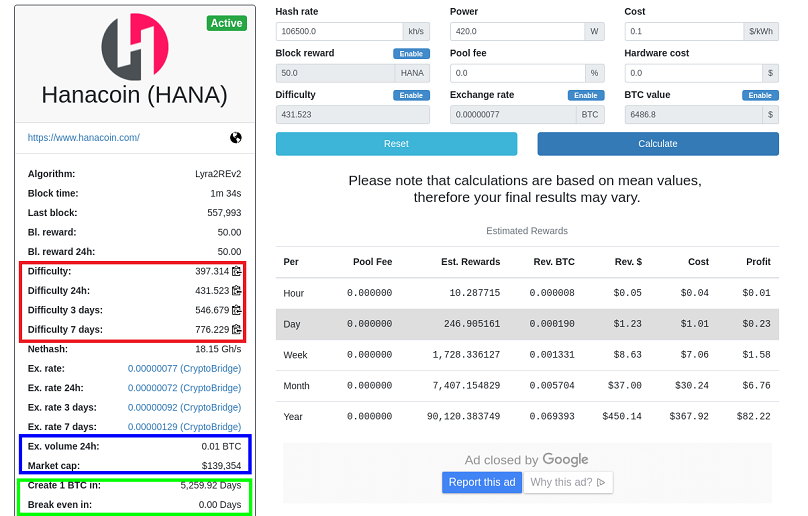Select the Day row in Estimated Rewards
808x516 pixels.
[527, 324]
